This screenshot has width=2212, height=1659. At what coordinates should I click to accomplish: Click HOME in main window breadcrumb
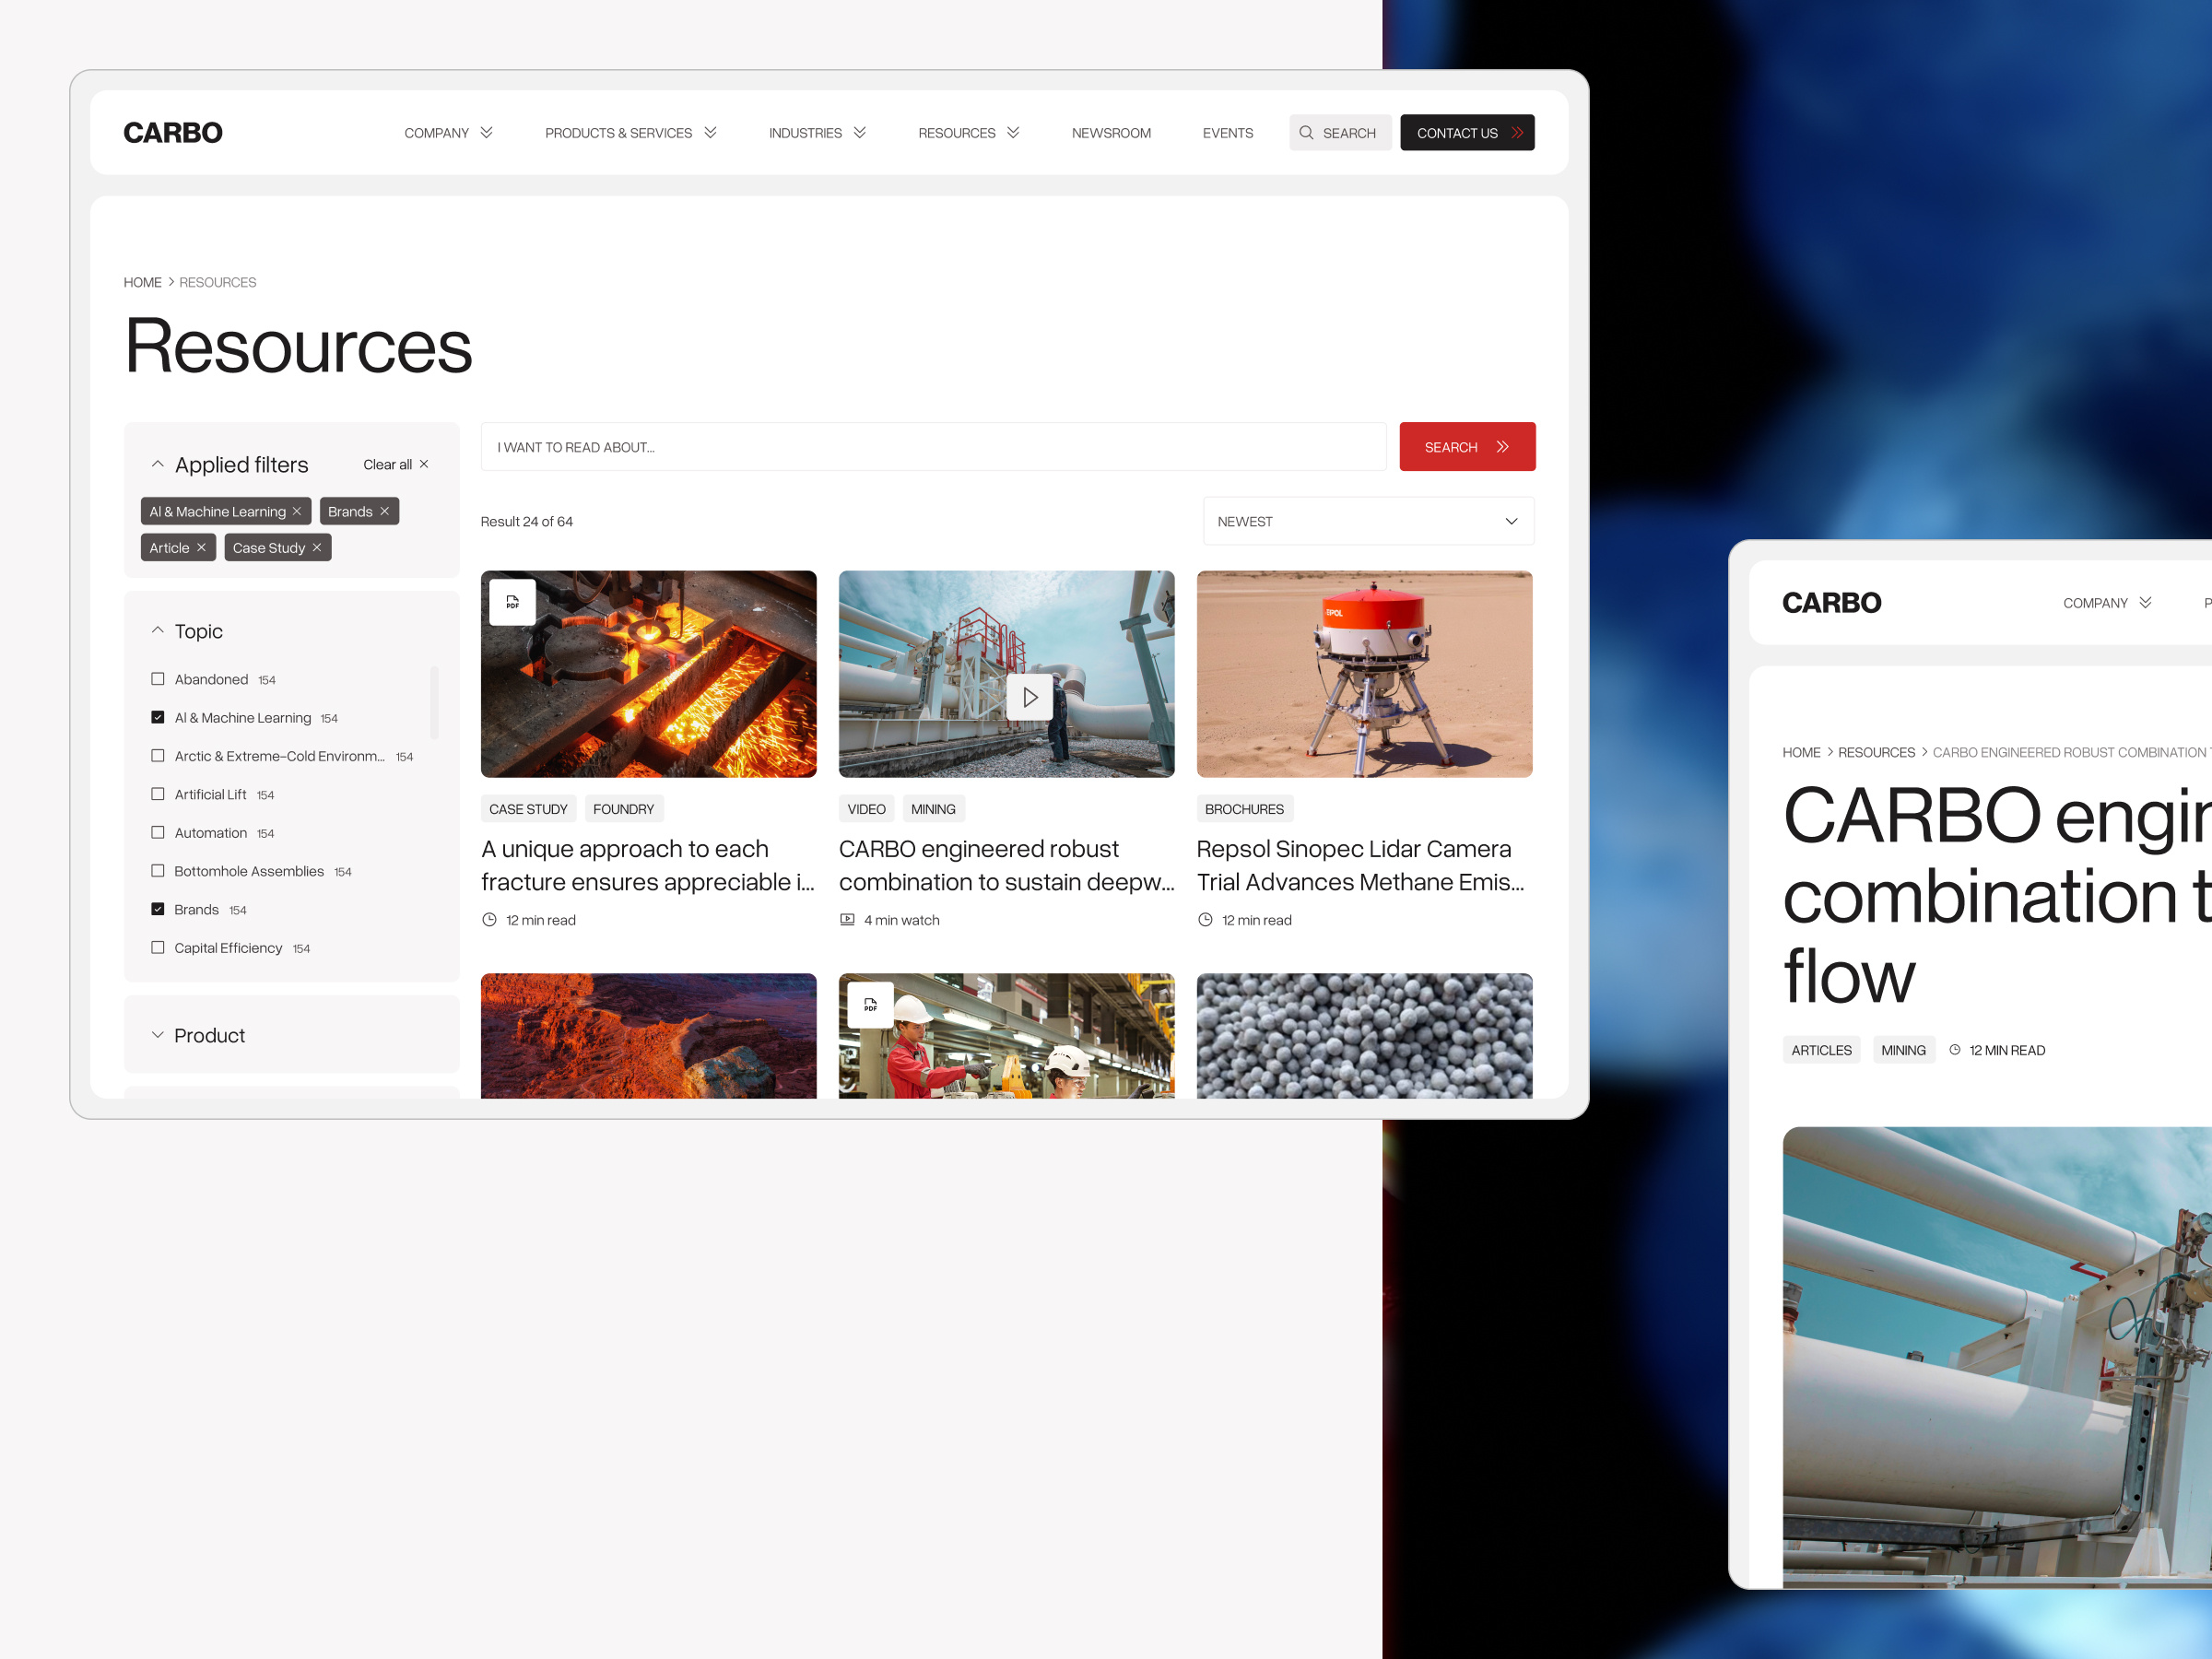click(x=142, y=282)
